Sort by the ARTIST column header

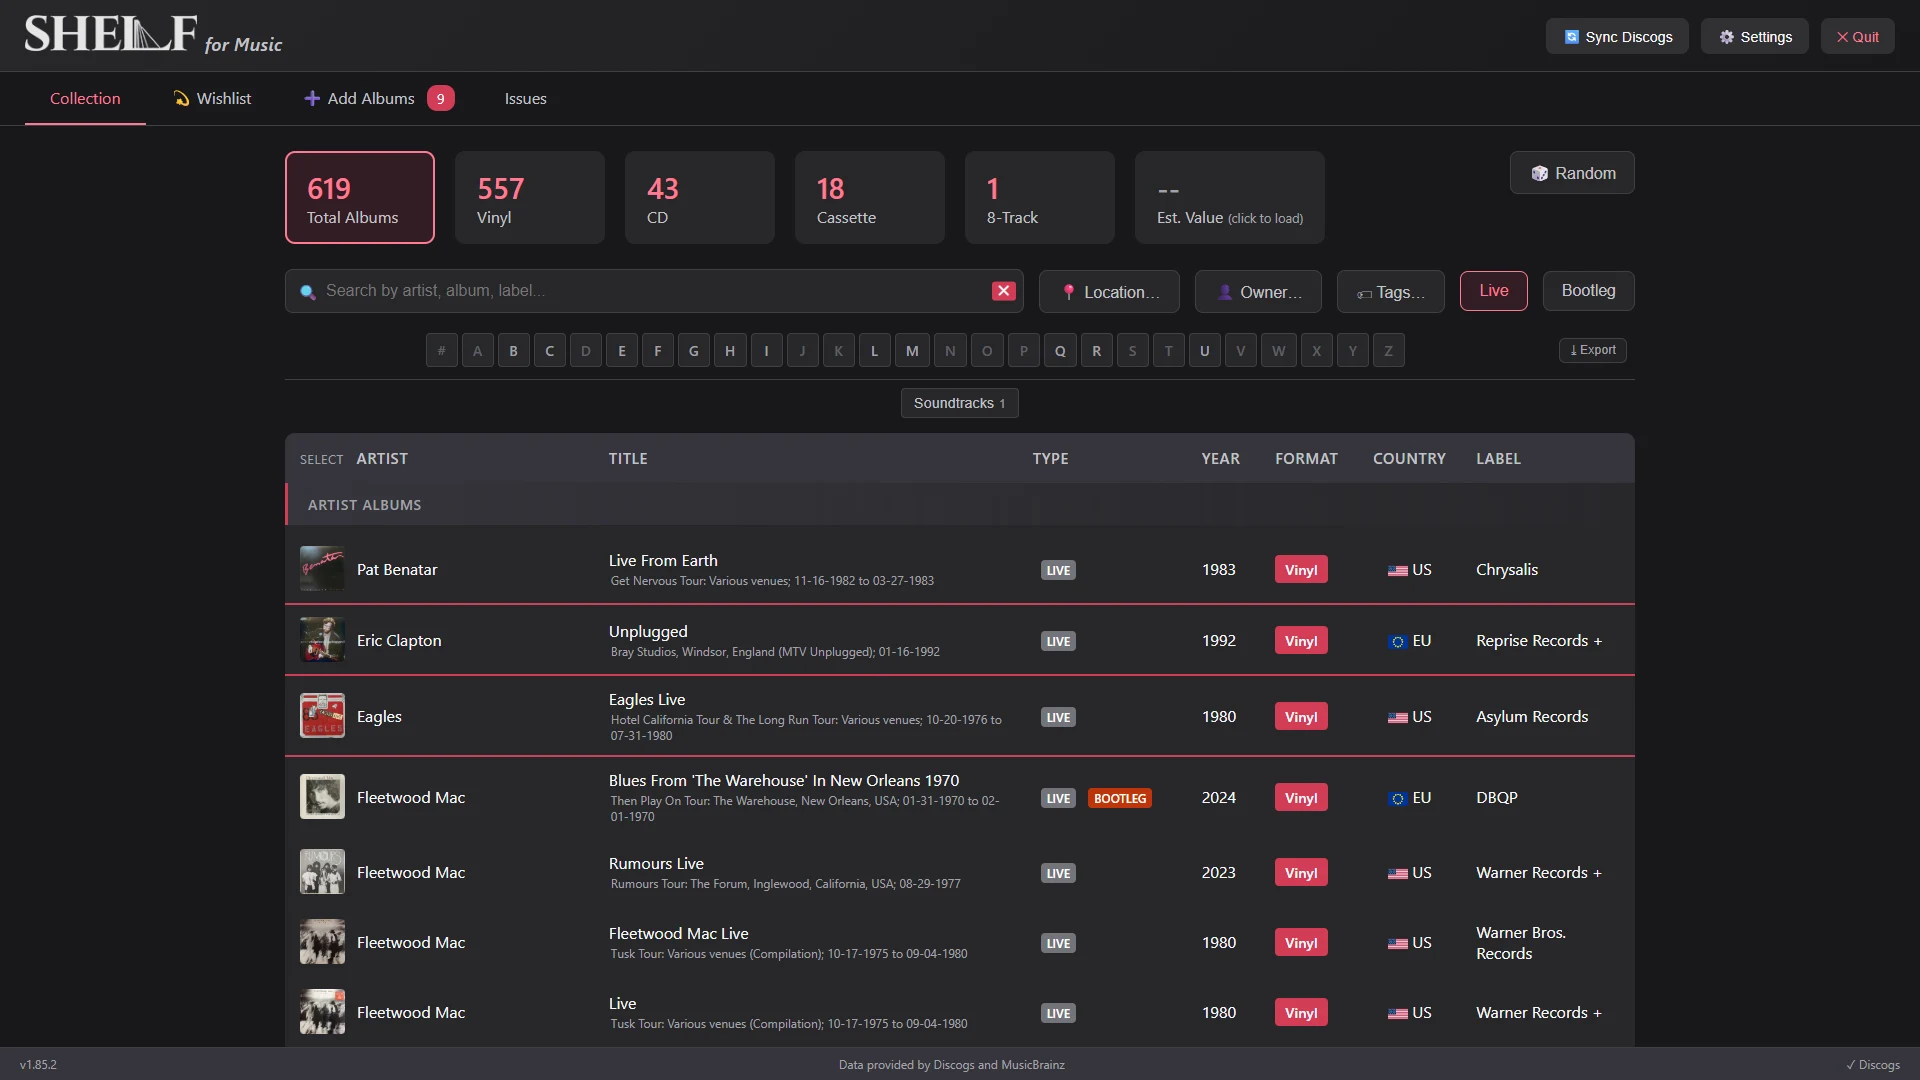(x=382, y=459)
